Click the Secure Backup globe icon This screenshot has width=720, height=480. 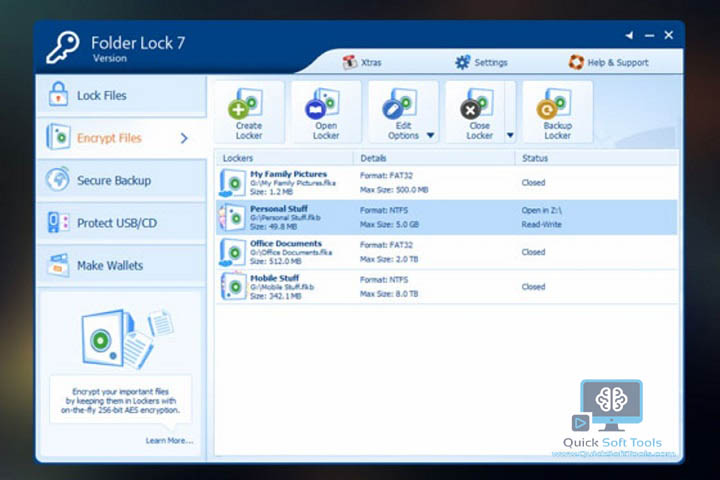click(x=58, y=179)
